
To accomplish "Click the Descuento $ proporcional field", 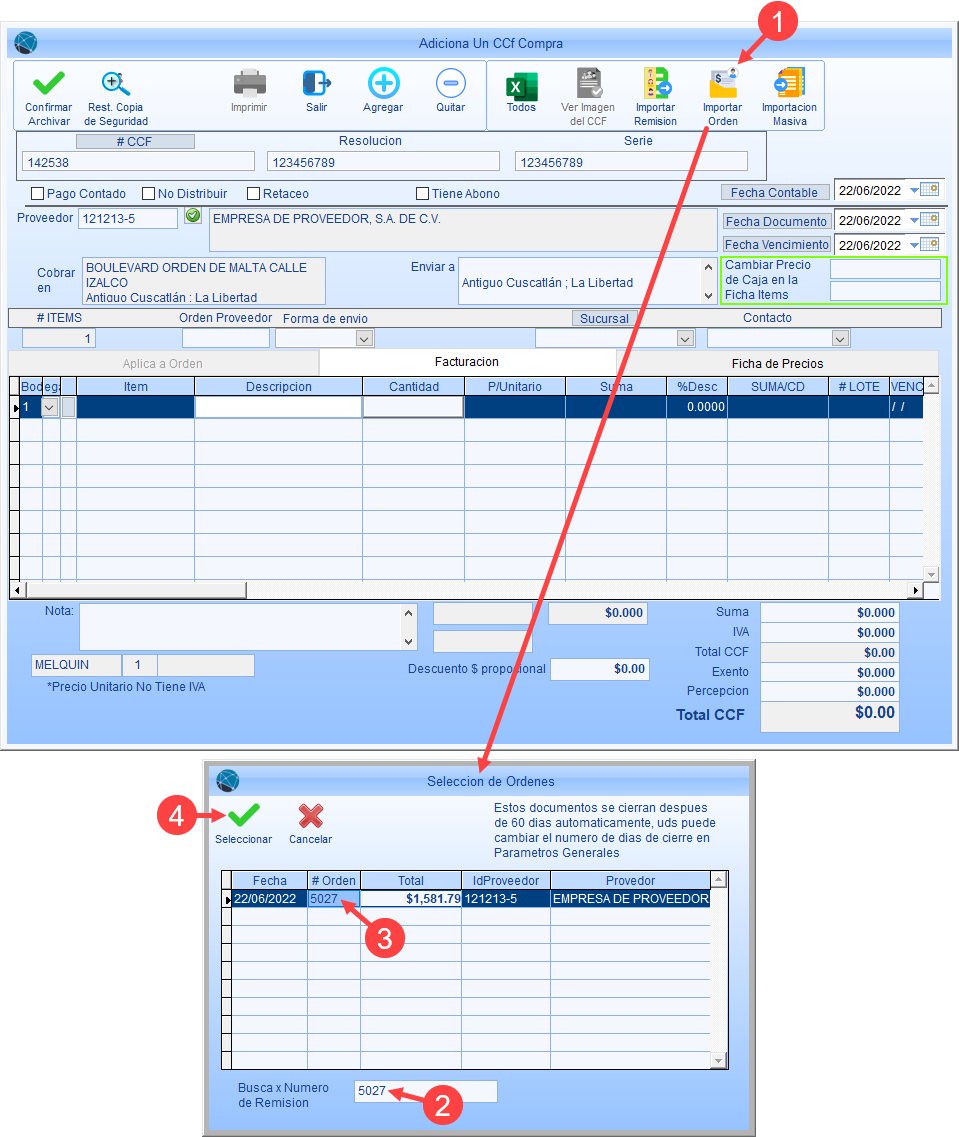I will (599, 669).
